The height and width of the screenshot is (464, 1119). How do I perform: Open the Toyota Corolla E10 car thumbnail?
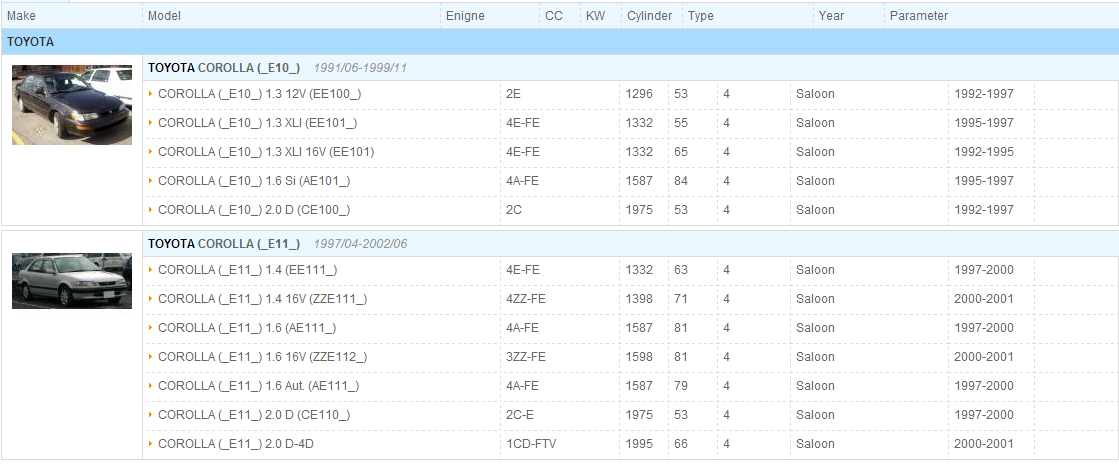coord(72,105)
